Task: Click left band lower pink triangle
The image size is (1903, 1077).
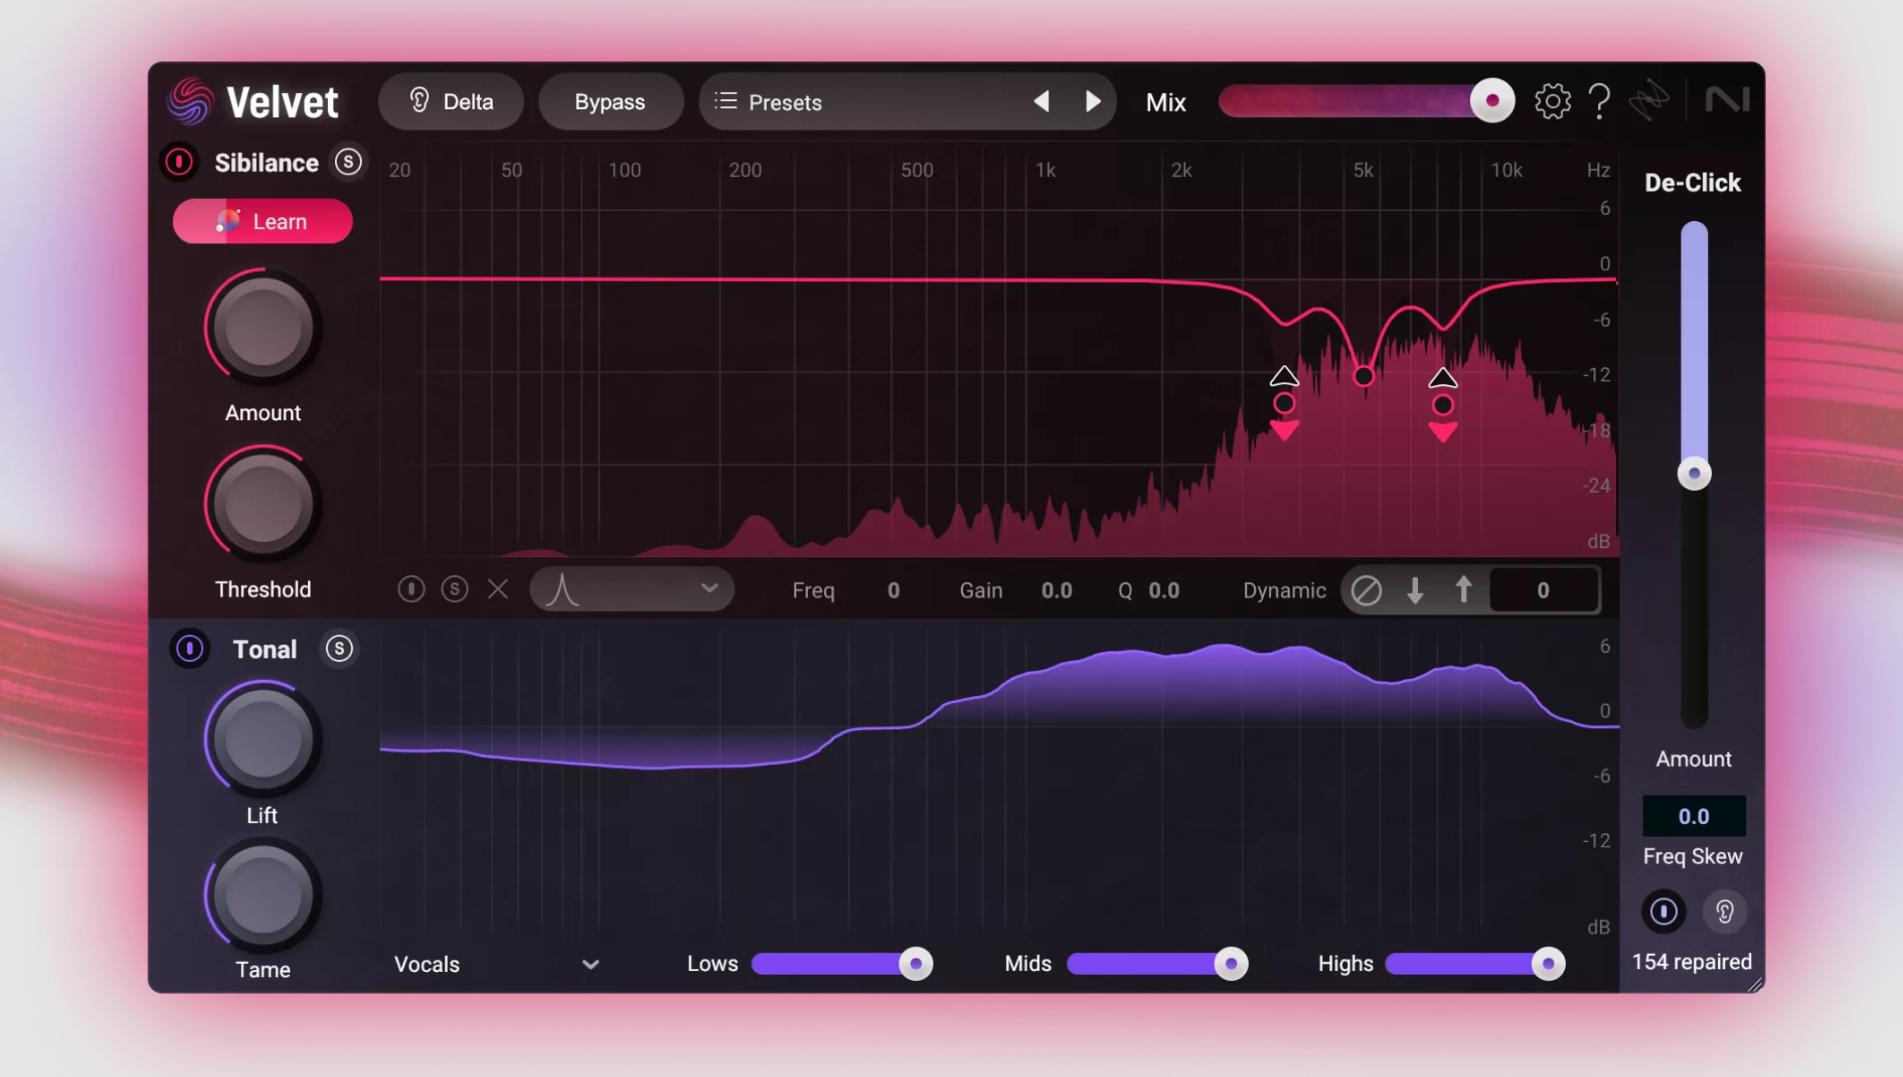Action: click(x=1284, y=431)
